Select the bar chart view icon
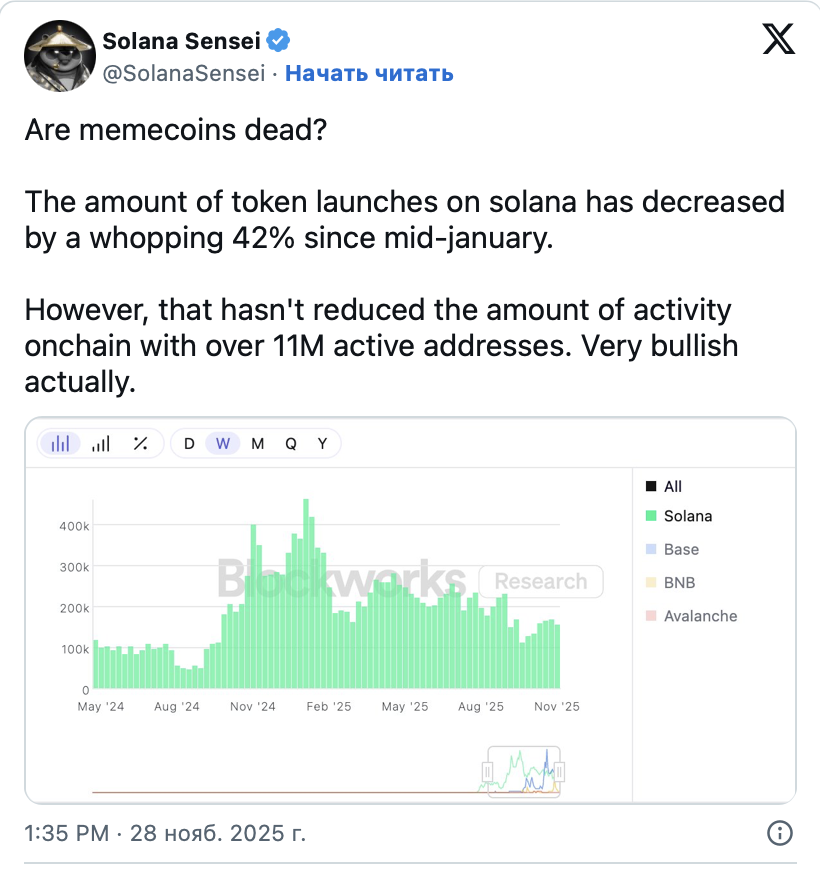 click(x=60, y=444)
